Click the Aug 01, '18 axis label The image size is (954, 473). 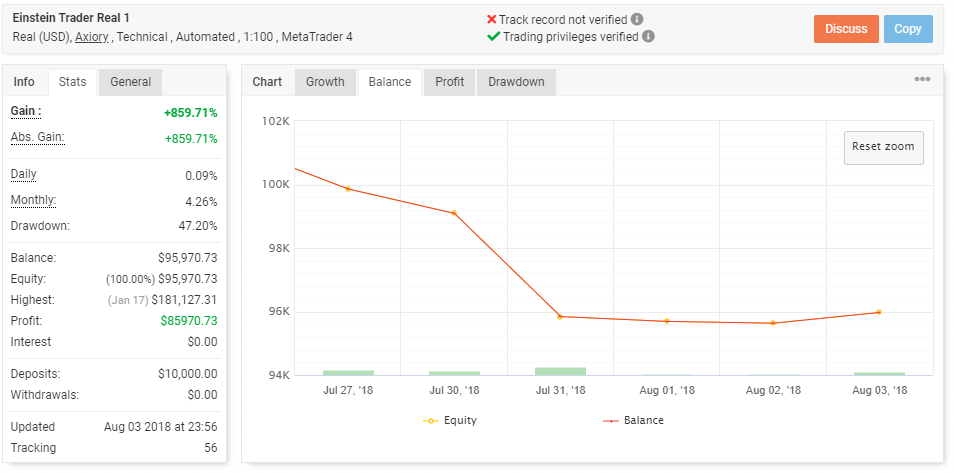[x=667, y=390]
